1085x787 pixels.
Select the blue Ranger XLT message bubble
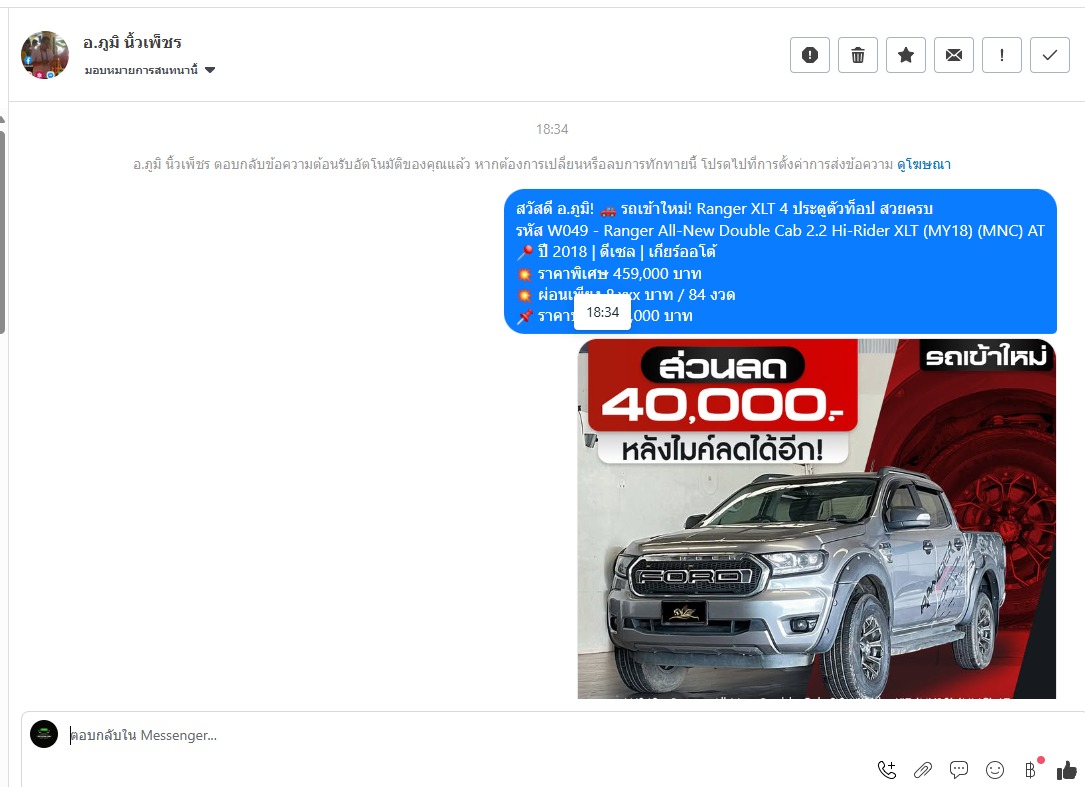point(780,262)
